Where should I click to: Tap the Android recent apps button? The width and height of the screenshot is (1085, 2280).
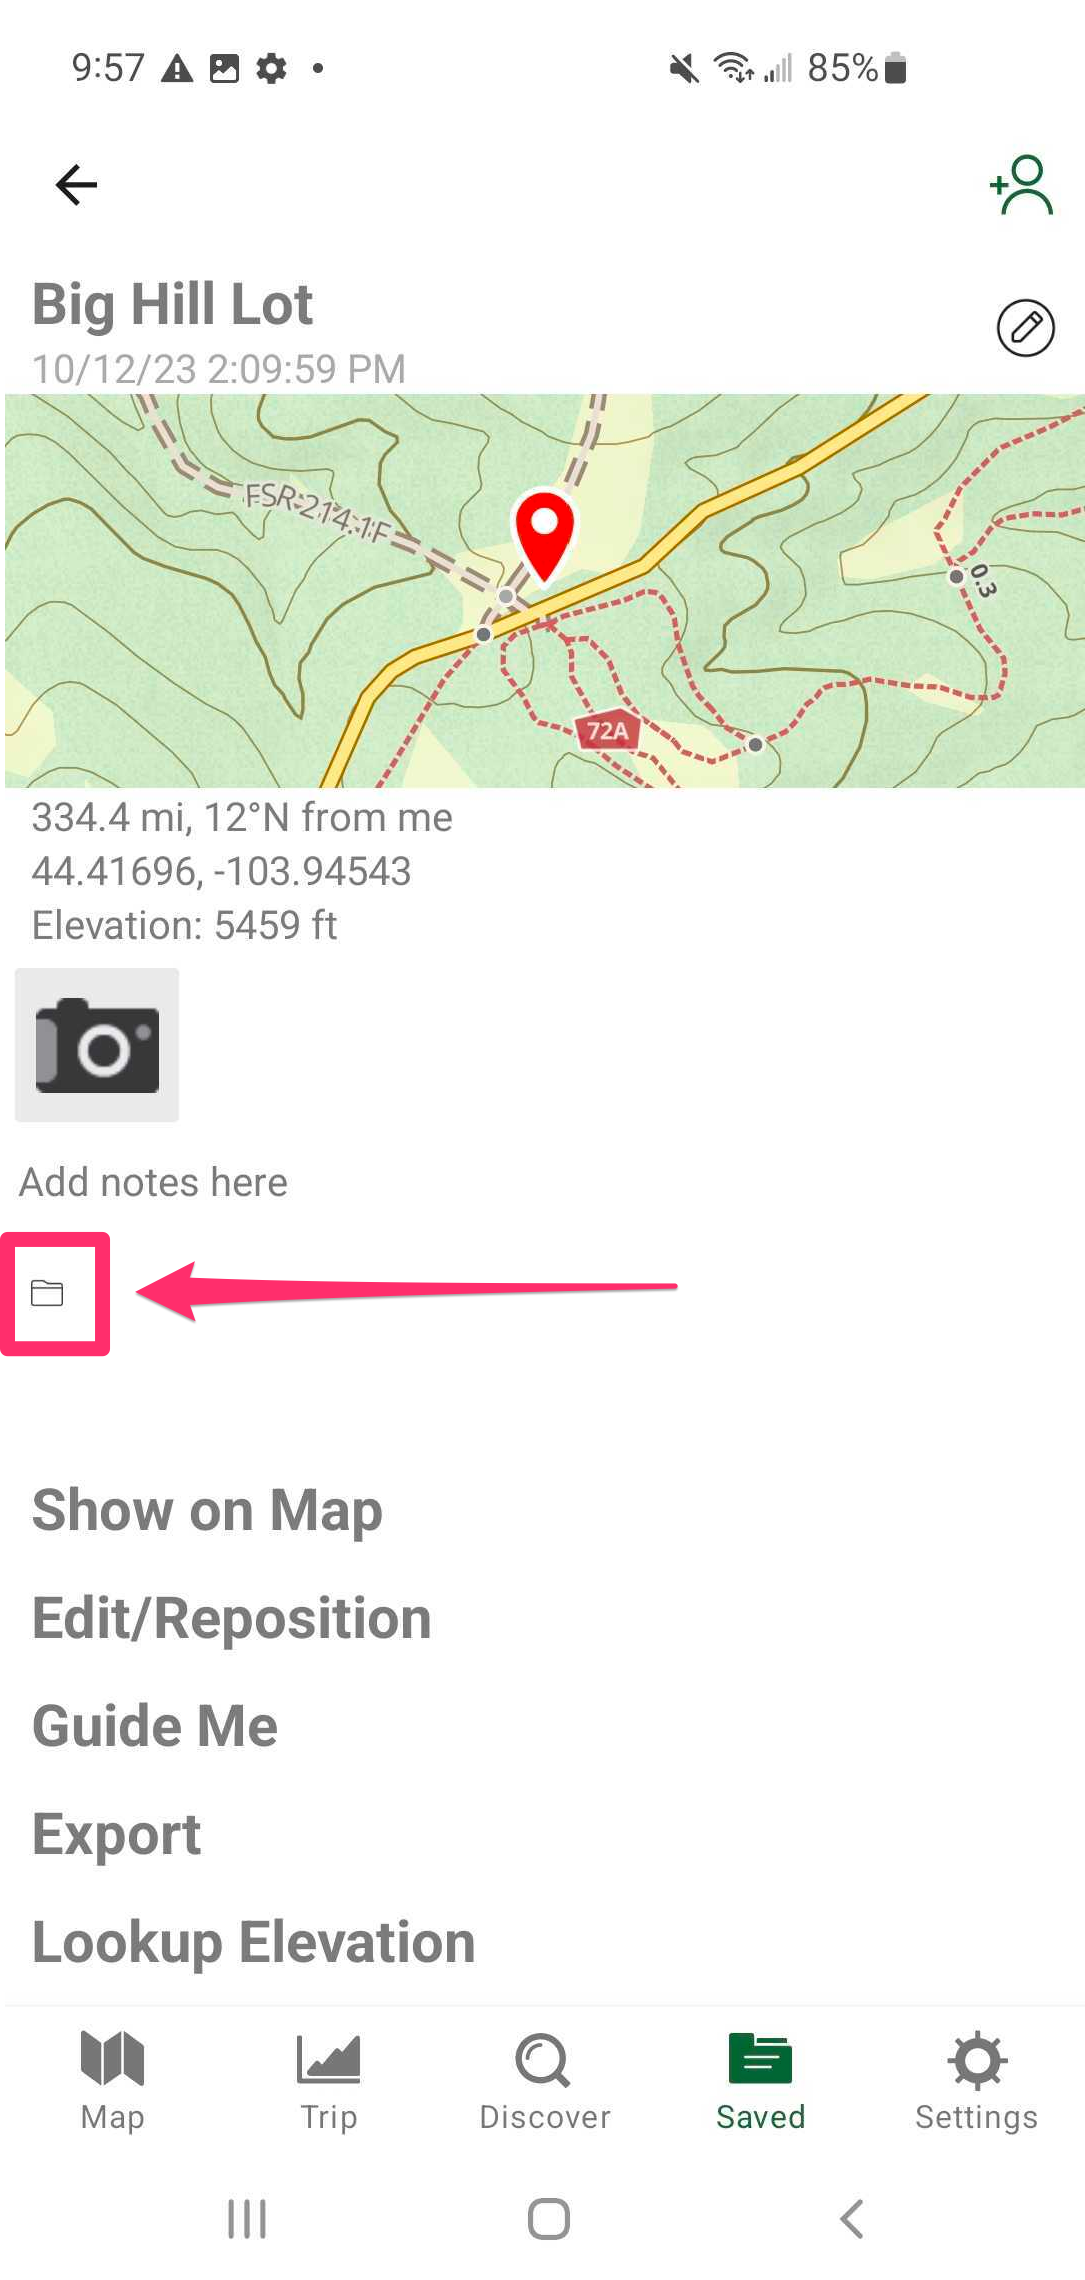(x=247, y=2219)
